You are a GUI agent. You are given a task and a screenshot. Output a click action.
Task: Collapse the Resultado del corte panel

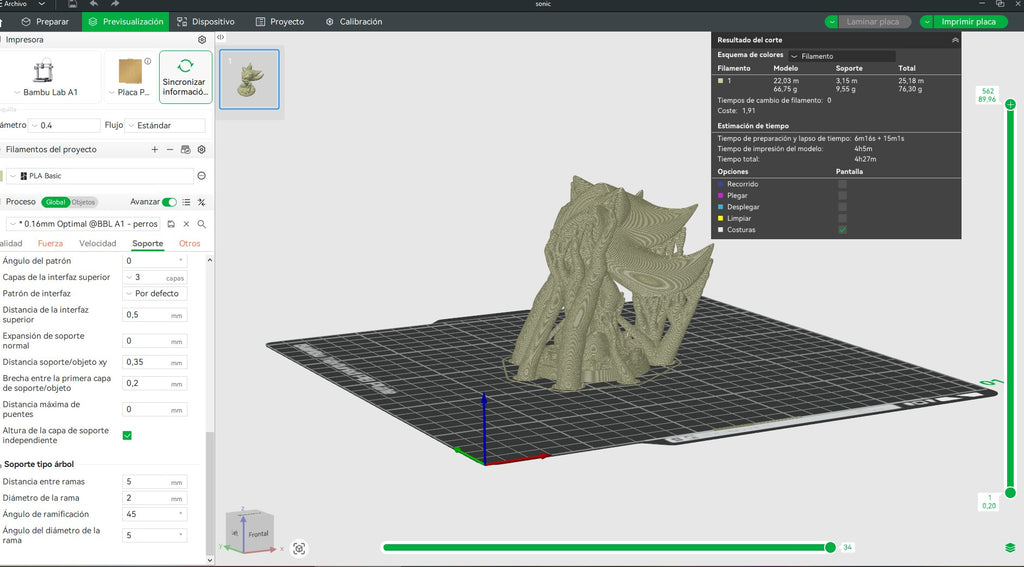coord(955,40)
